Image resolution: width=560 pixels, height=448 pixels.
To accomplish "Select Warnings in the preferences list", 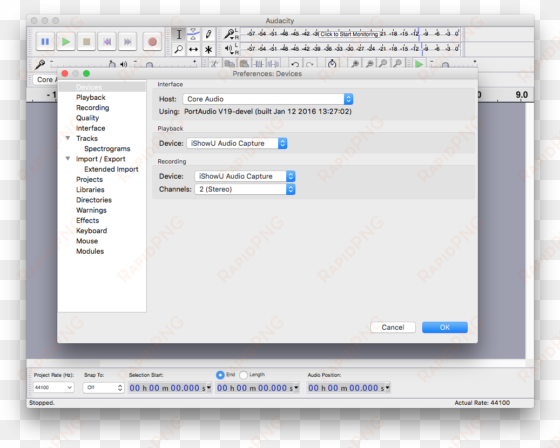I will [x=91, y=210].
